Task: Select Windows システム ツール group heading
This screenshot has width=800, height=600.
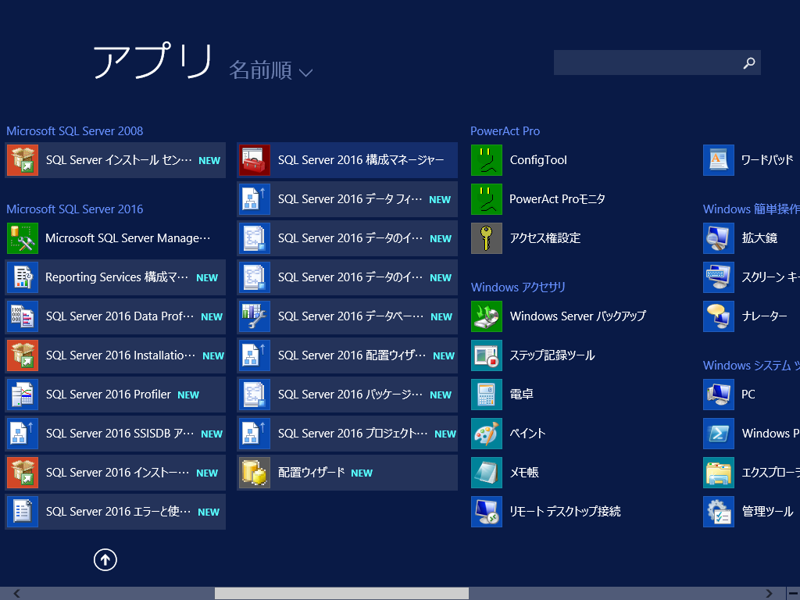Action: (751, 365)
